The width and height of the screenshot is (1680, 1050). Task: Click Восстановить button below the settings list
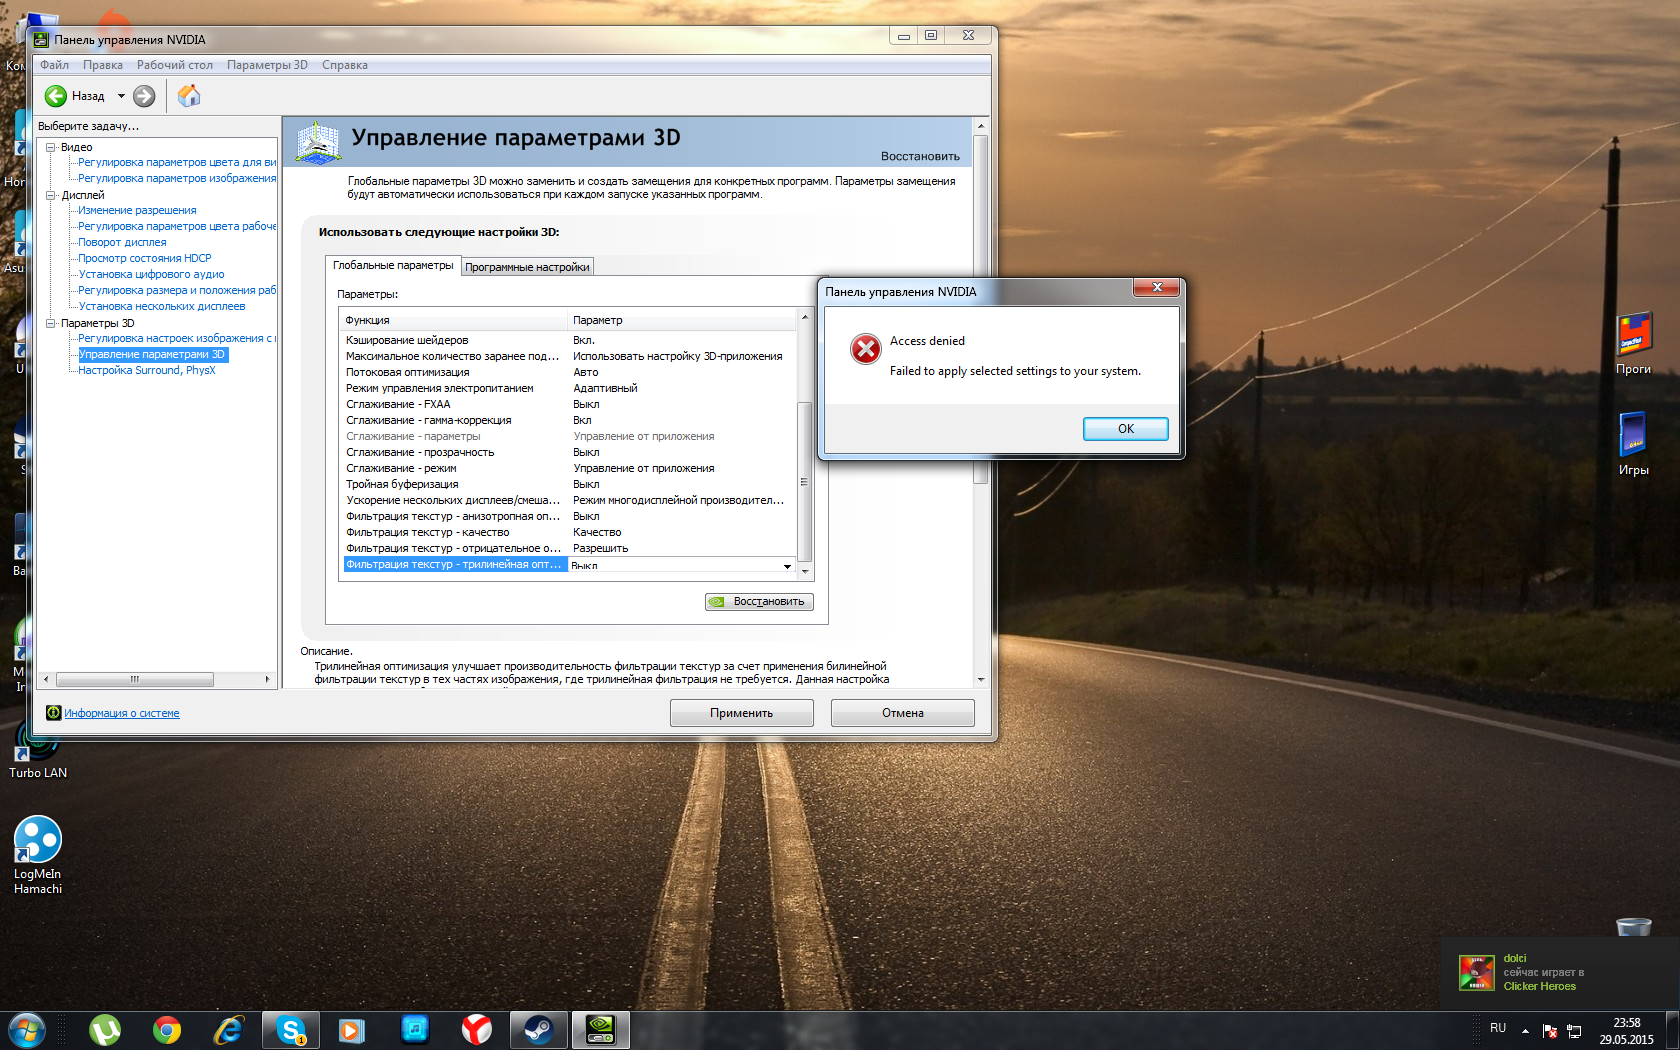click(759, 602)
